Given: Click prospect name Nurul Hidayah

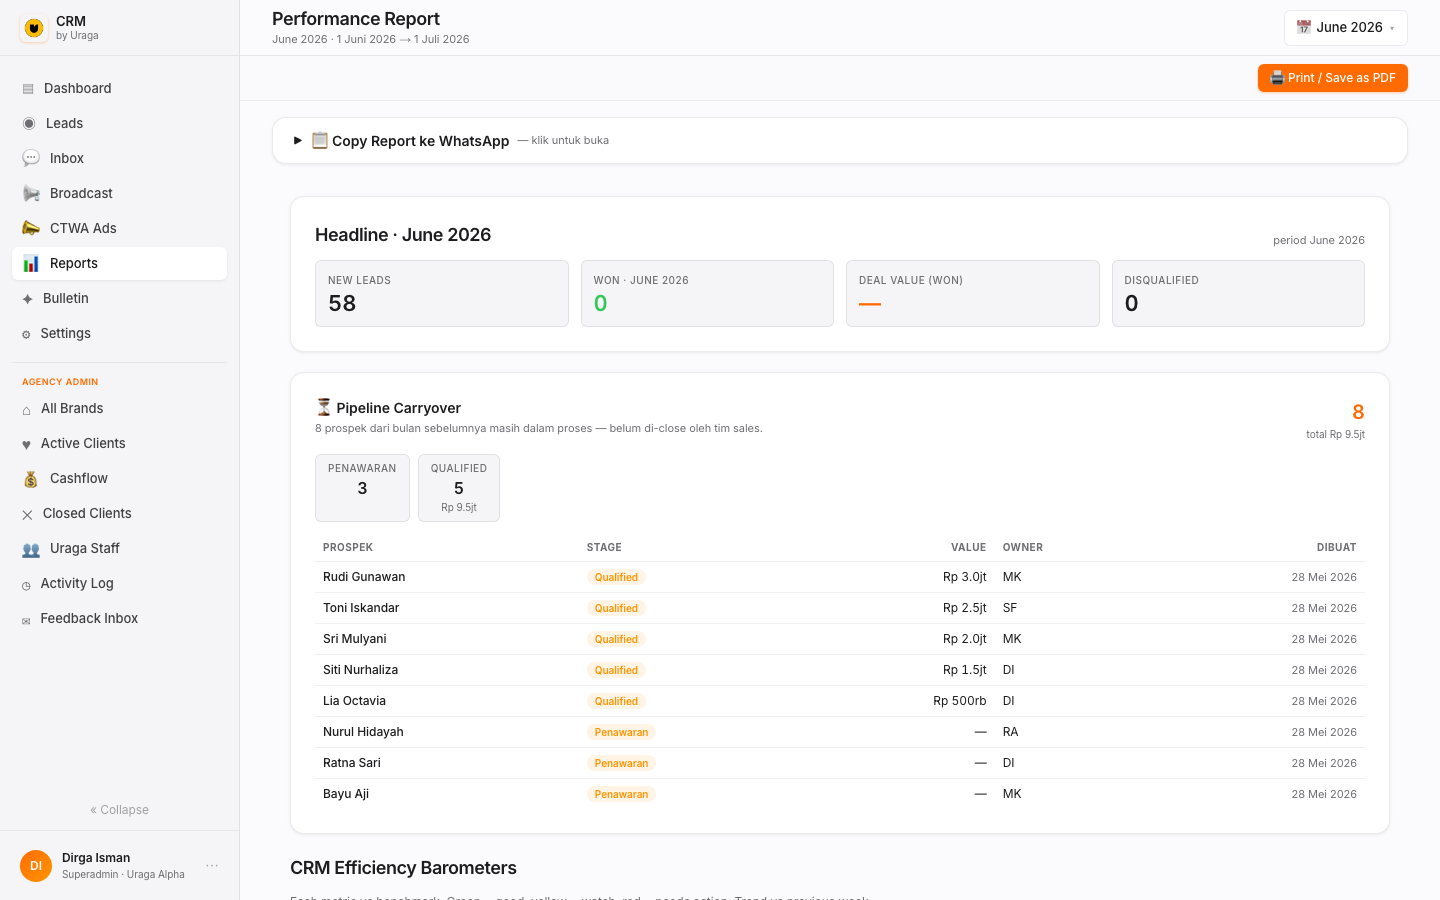Looking at the screenshot, I should (363, 732).
